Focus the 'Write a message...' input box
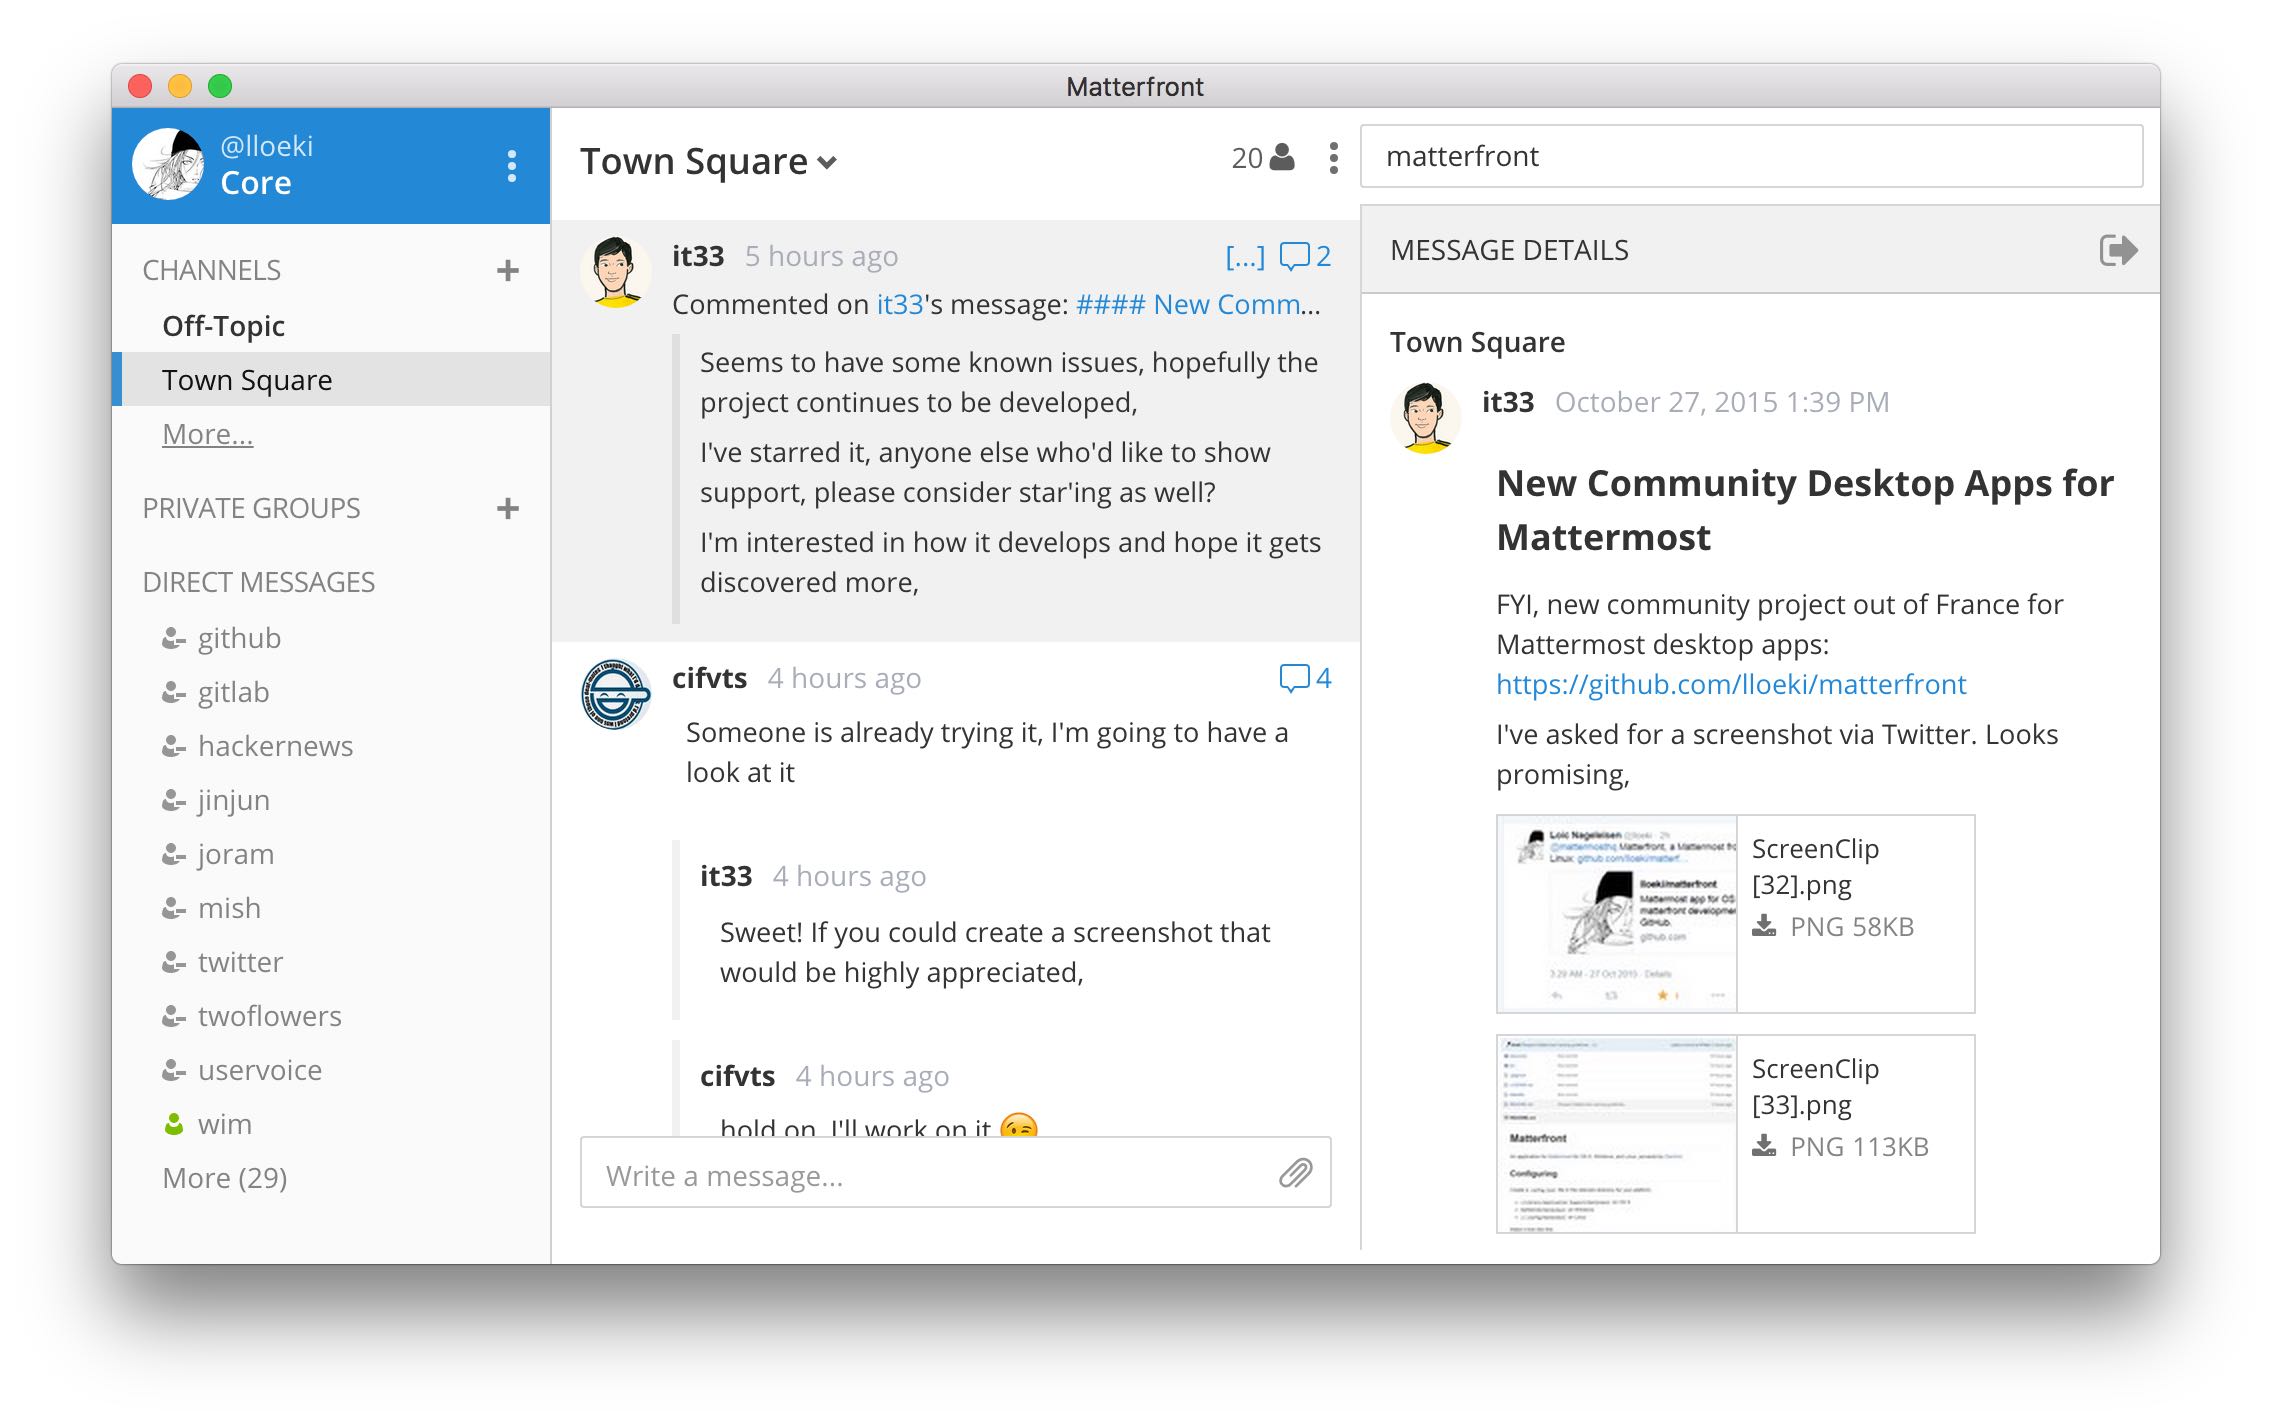The height and width of the screenshot is (1424, 2272). pos(955,1173)
